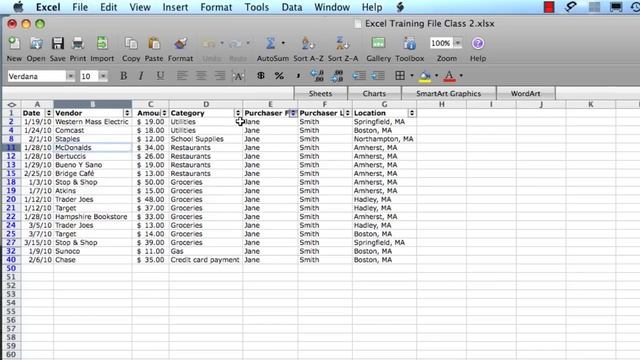Select column D header
The height and width of the screenshot is (360, 640).
pos(206,104)
